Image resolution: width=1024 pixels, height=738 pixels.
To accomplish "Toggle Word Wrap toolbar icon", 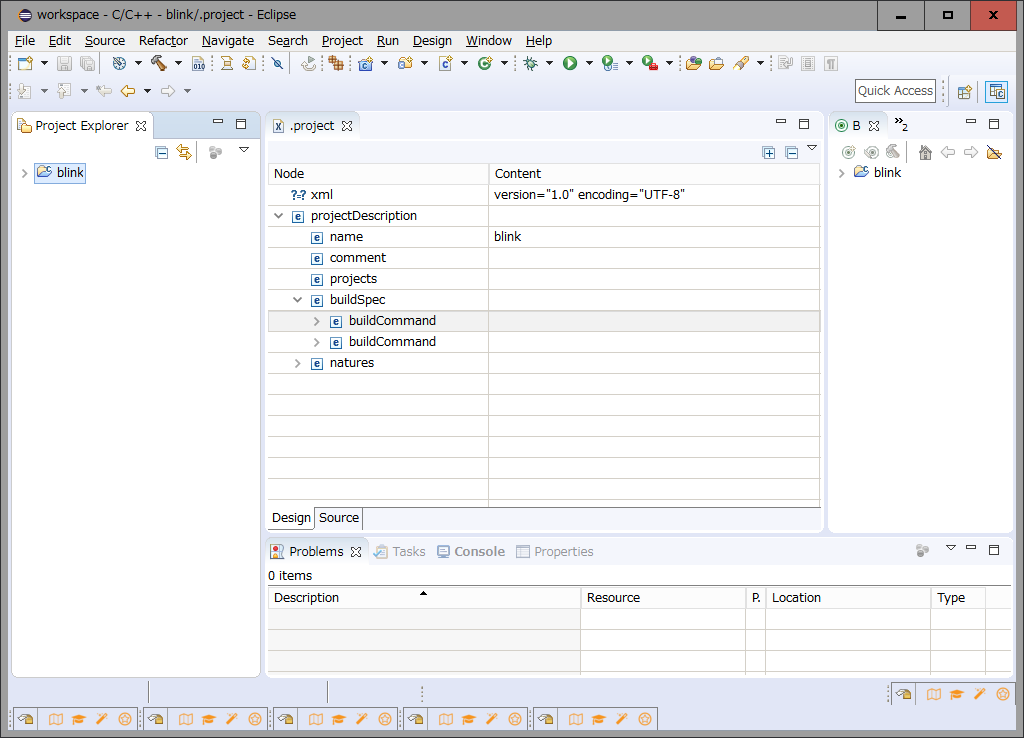I will (x=786, y=63).
